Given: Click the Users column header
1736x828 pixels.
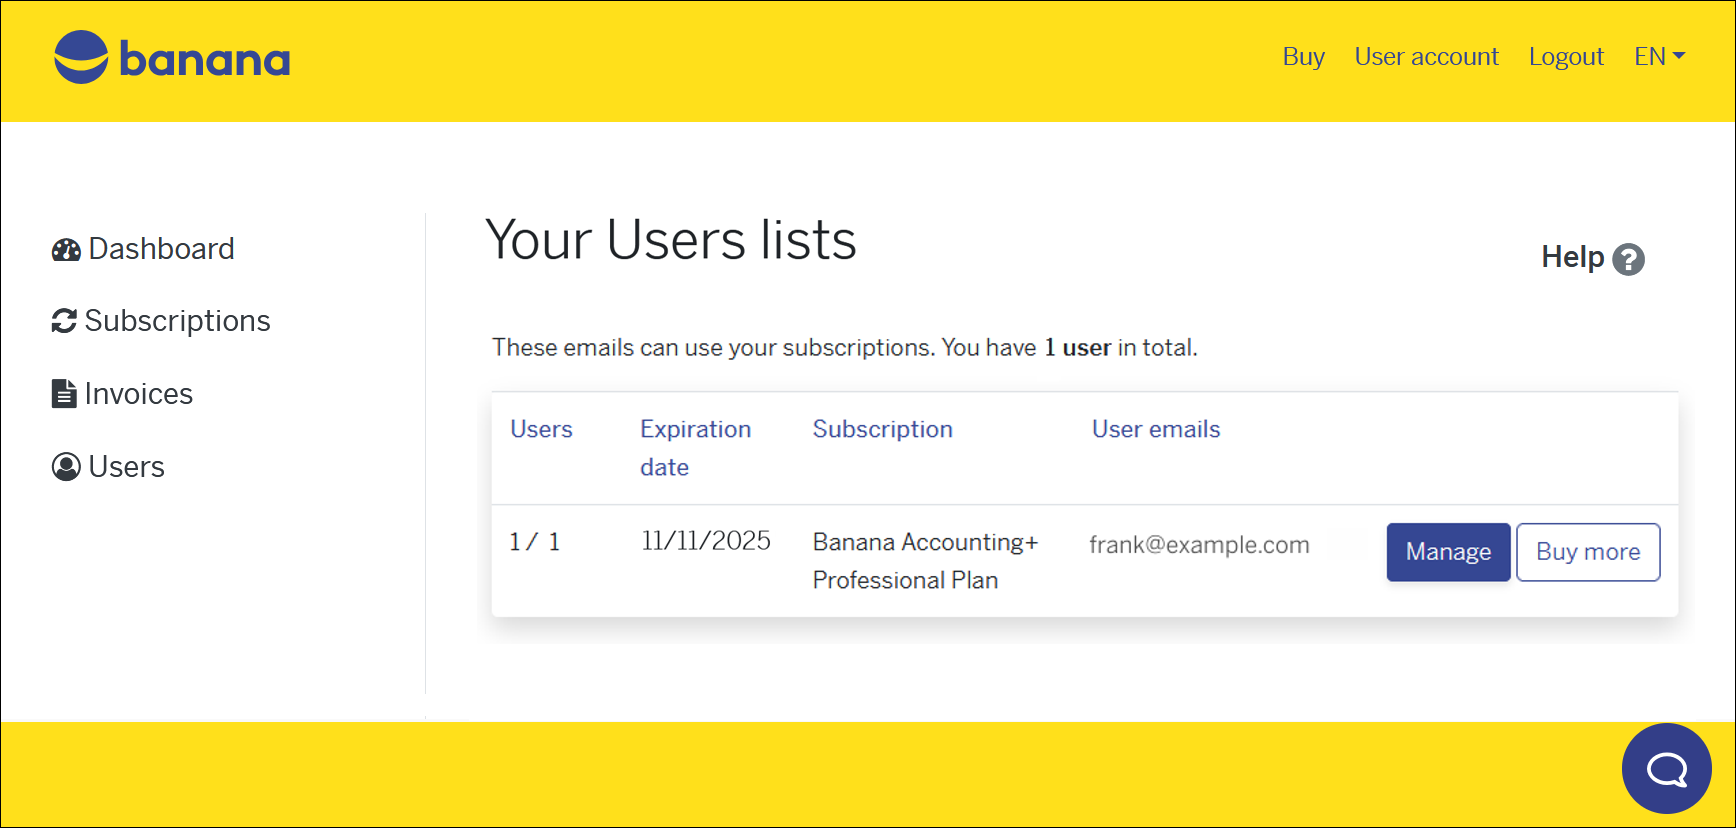Looking at the screenshot, I should point(541,429).
